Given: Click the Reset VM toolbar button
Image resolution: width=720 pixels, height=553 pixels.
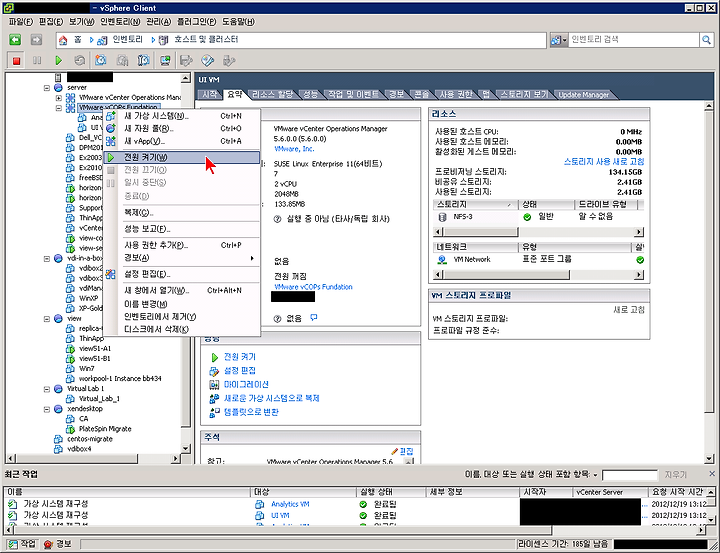Looking at the screenshot, I should tap(79, 60).
